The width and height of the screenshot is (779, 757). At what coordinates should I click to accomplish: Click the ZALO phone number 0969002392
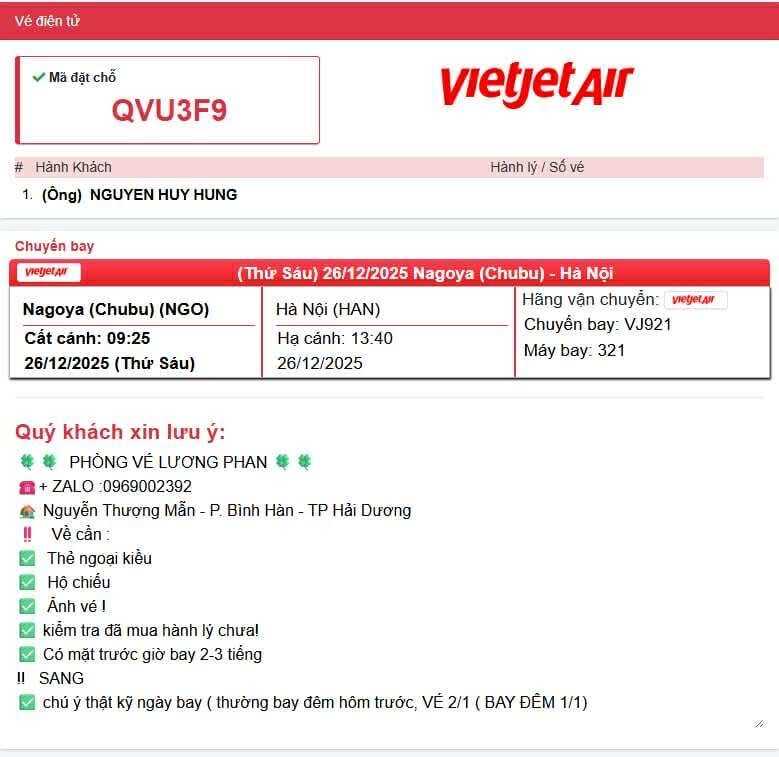(x=147, y=487)
